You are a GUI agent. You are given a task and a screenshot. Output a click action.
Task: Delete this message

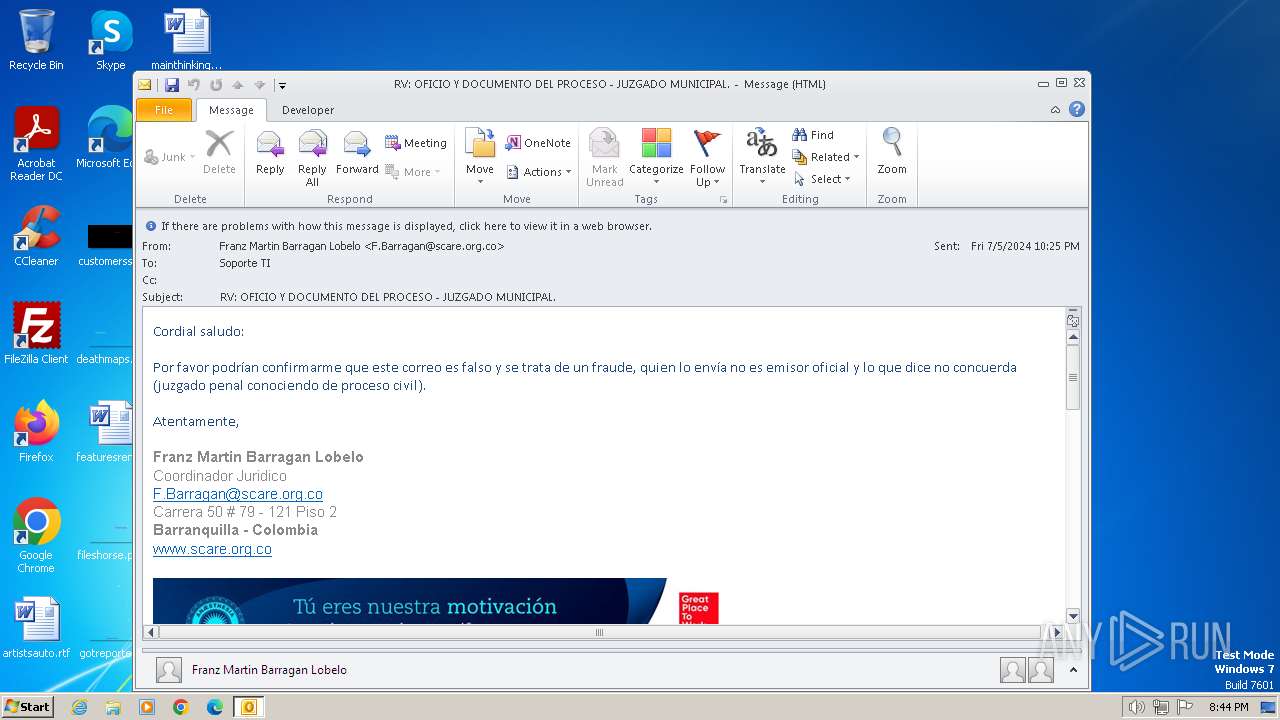[219, 152]
